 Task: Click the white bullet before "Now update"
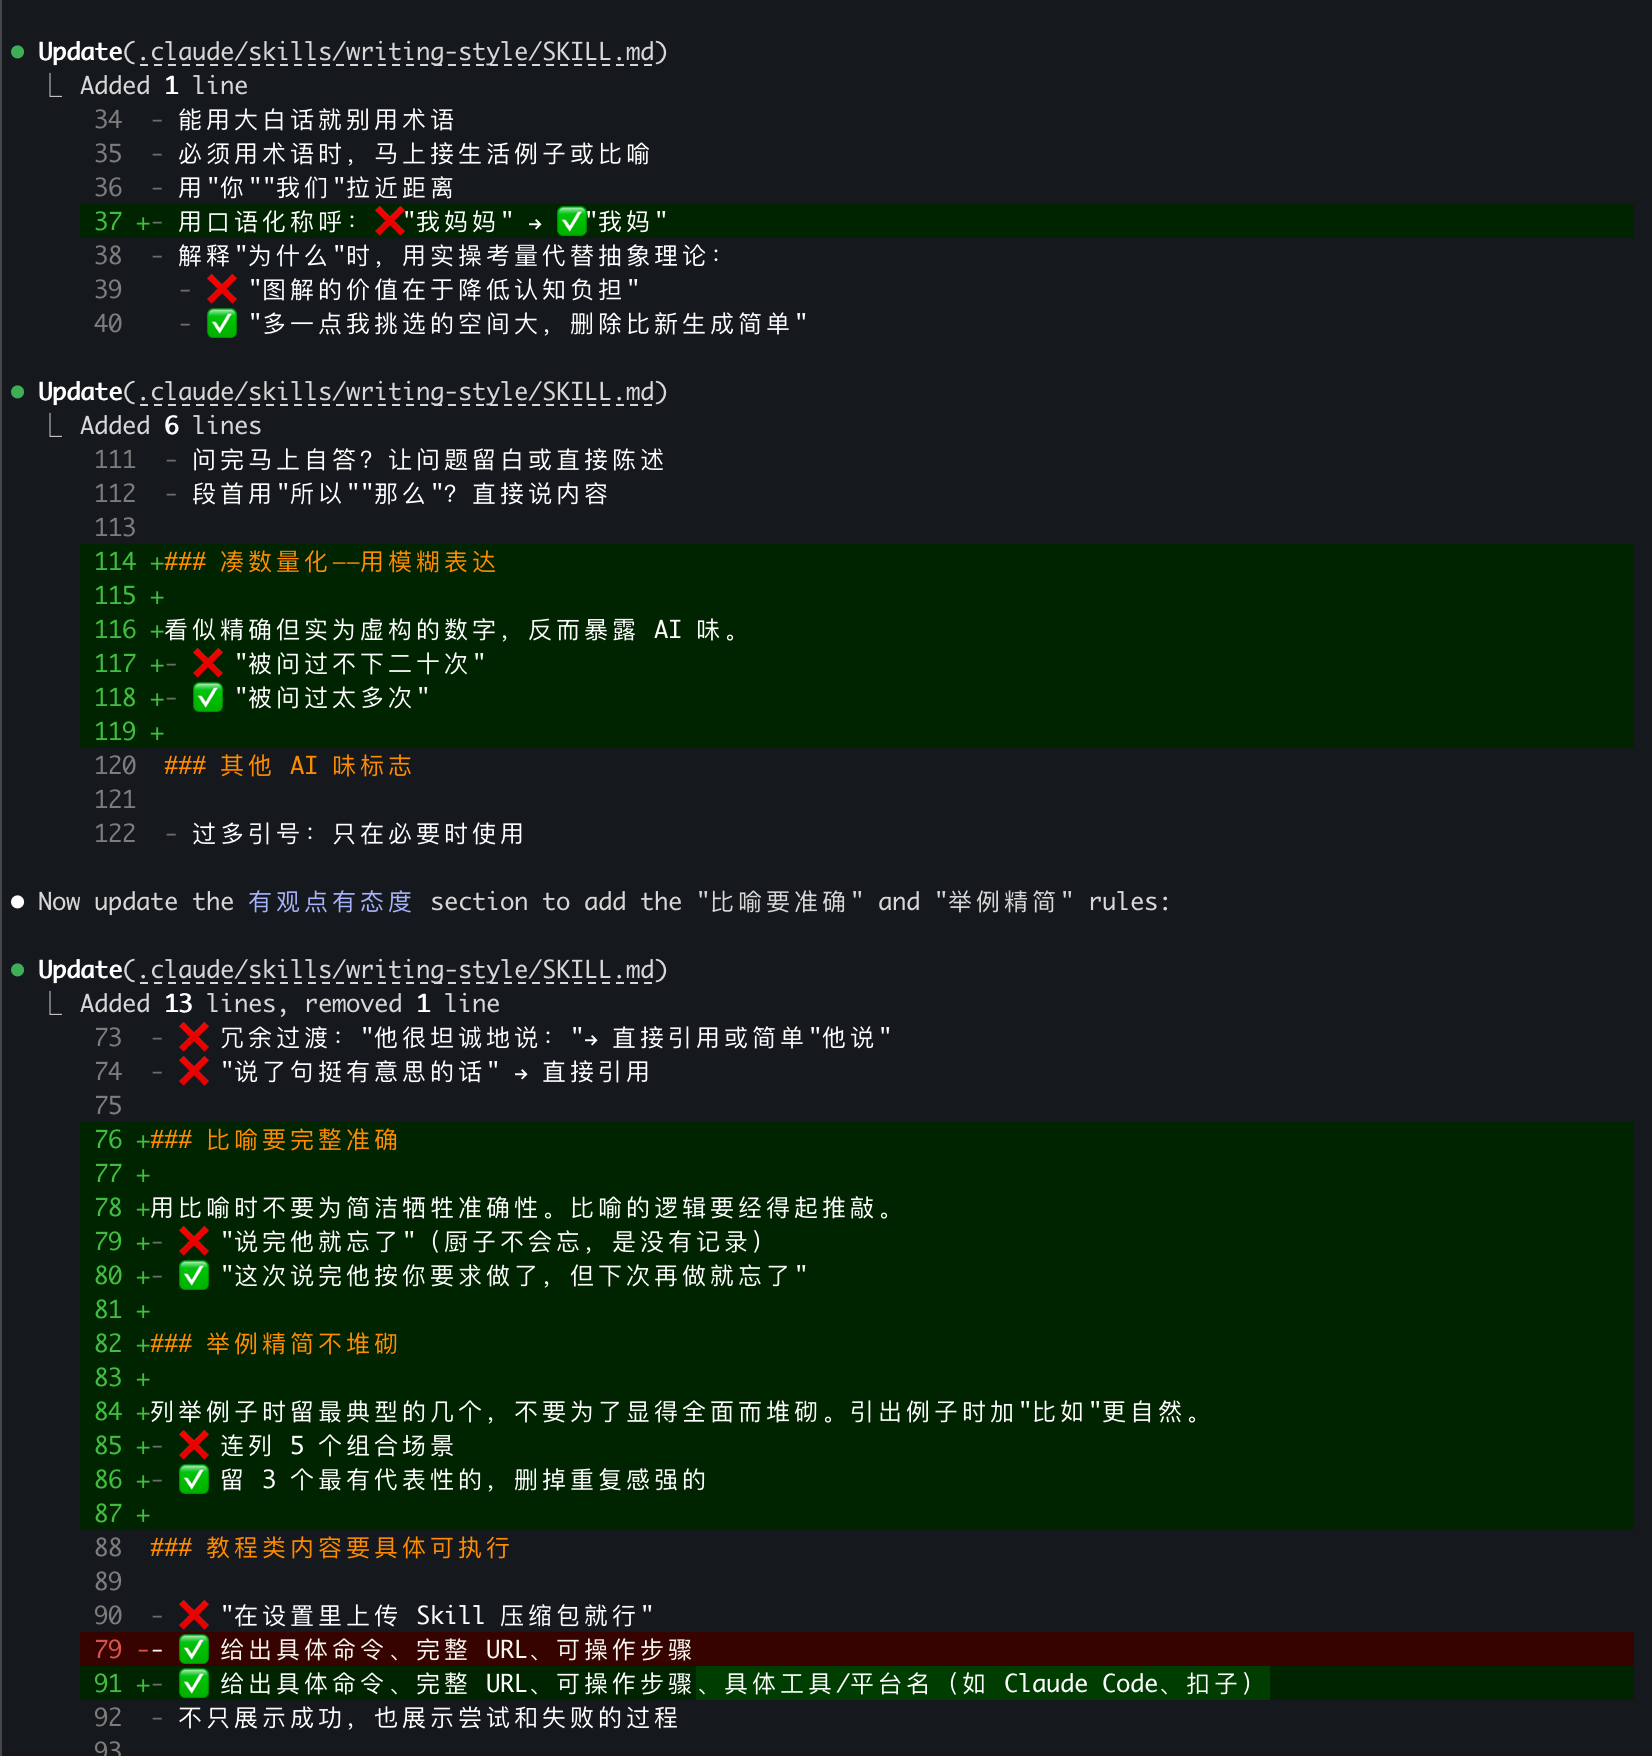click(18, 902)
